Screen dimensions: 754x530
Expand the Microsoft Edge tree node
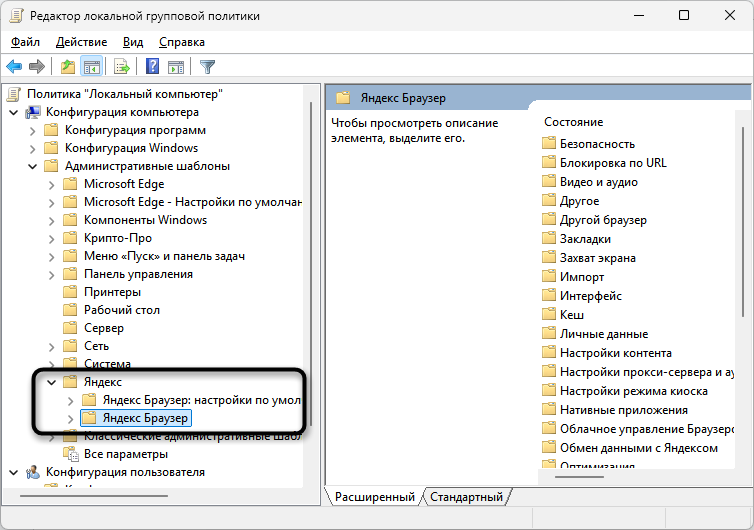click(51, 185)
